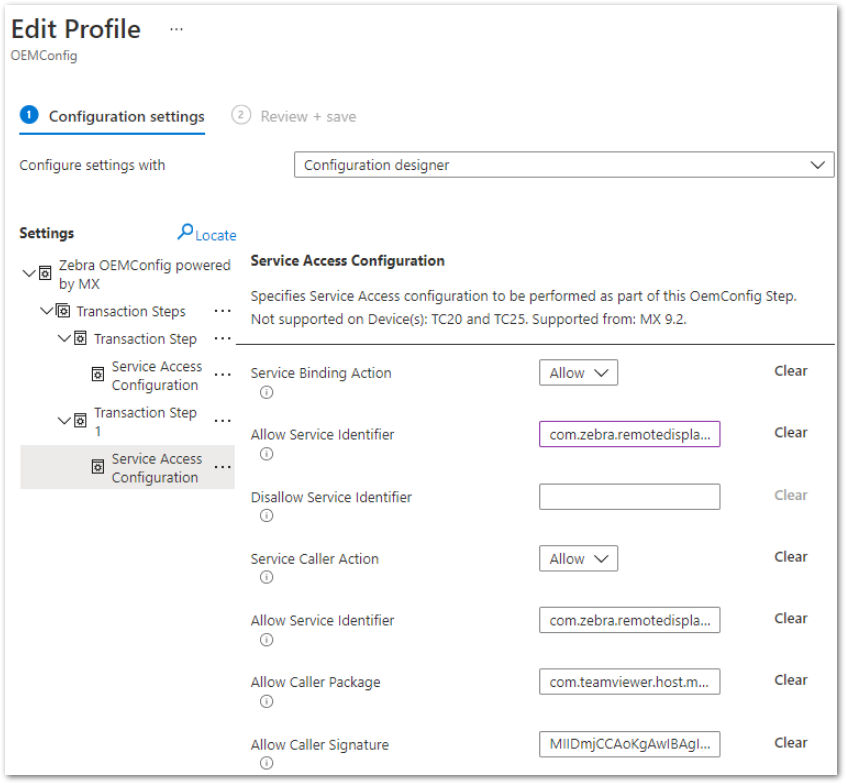The image size is (846, 784).
Task: Collapse the Zebra OEMConfig powered by MX node
Action: pos(29,273)
